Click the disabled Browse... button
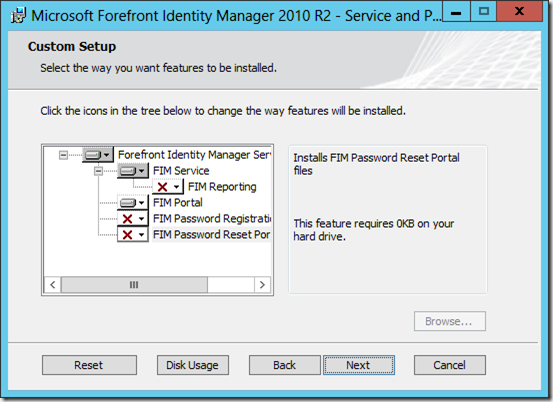The height and width of the screenshot is (402, 553). click(x=450, y=321)
